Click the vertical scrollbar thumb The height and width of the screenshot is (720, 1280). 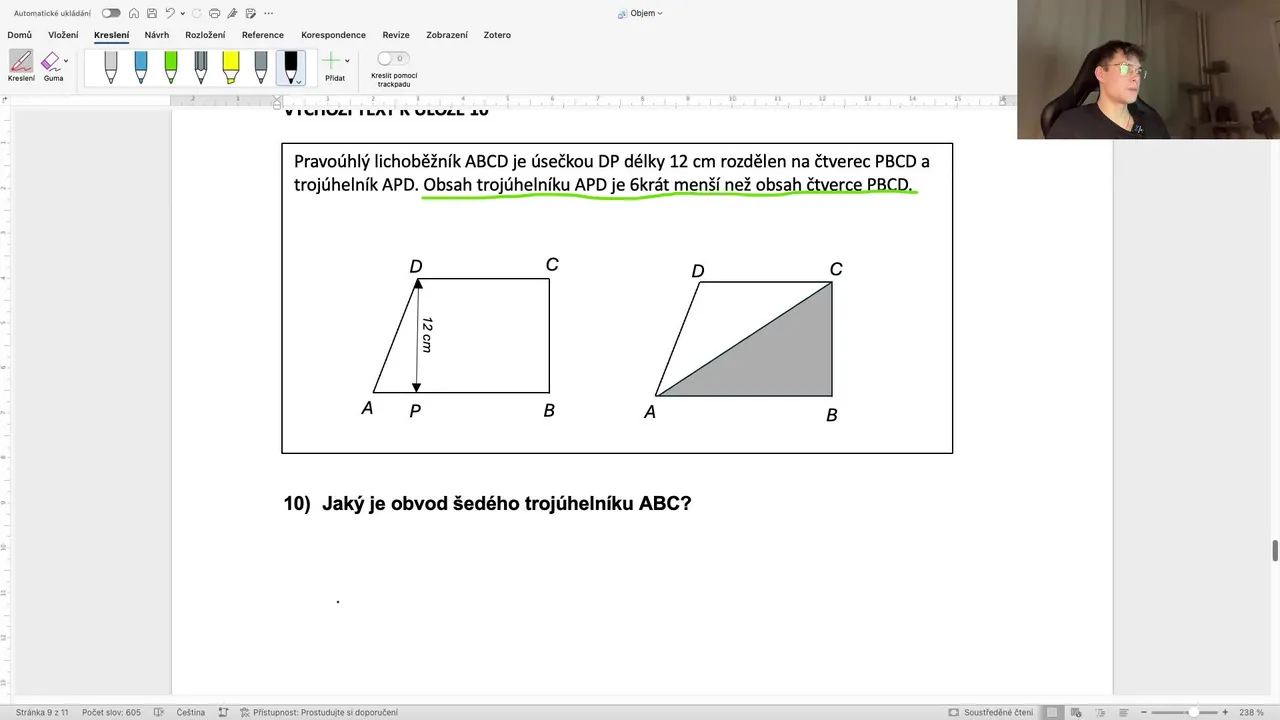click(1275, 551)
